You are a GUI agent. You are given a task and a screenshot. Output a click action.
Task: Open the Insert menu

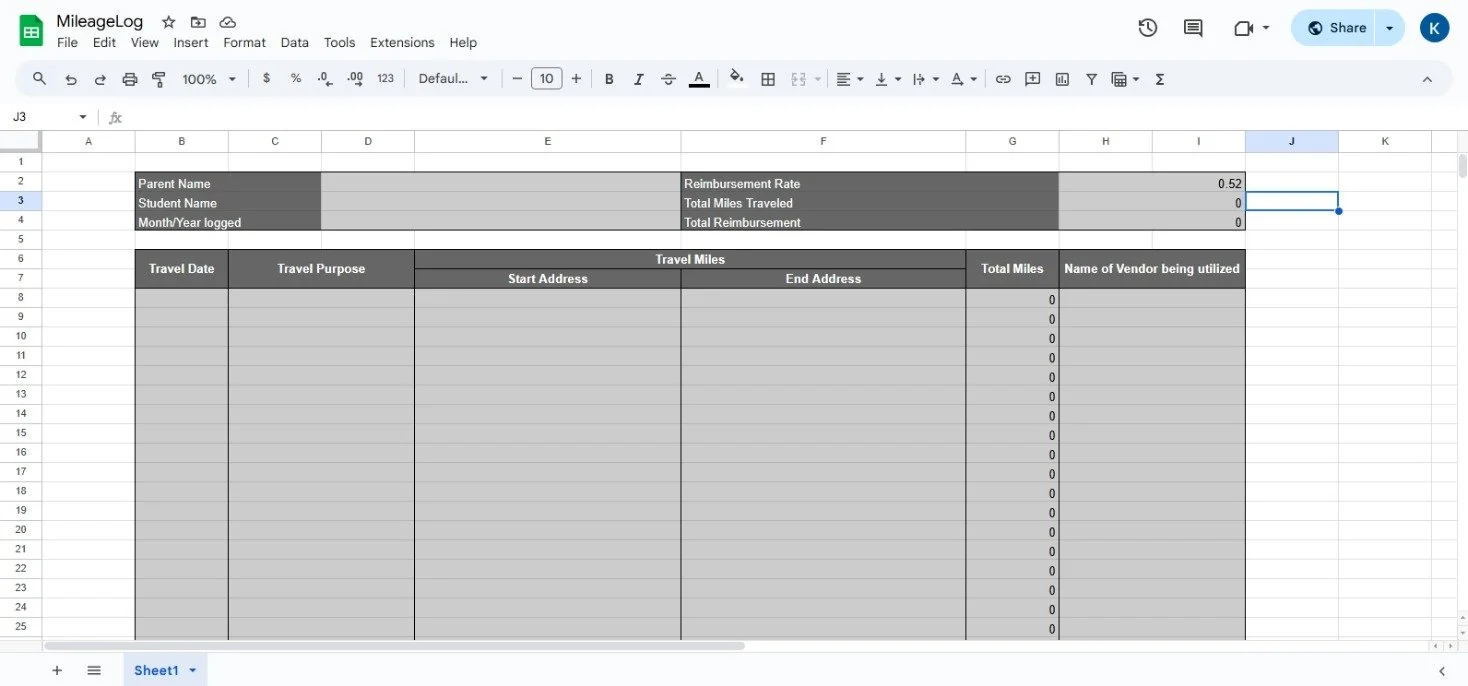pyautogui.click(x=191, y=43)
